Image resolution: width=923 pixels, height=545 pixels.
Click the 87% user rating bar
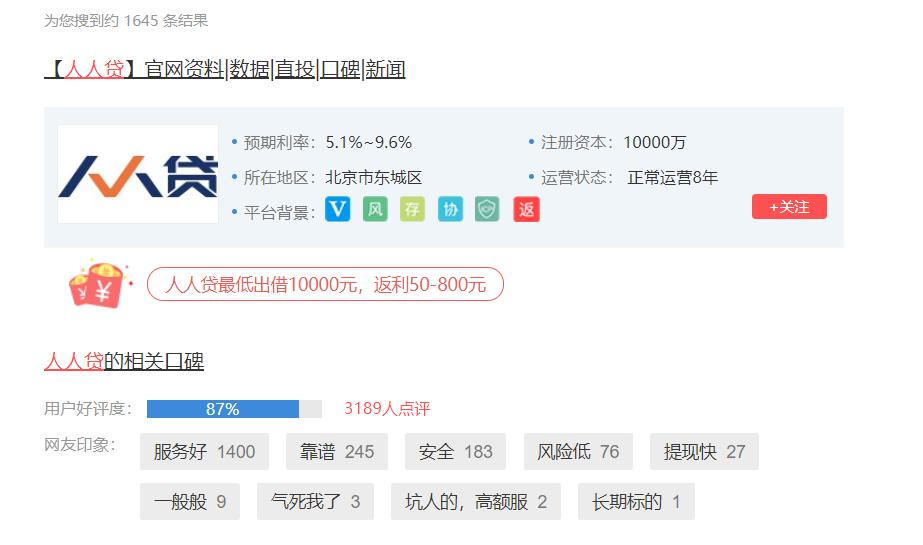point(234,409)
